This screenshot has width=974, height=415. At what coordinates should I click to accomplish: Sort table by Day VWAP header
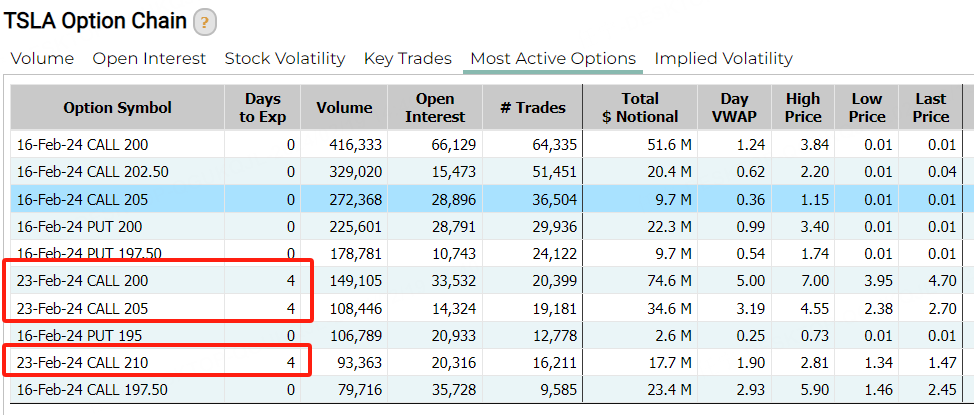point(736,108)
